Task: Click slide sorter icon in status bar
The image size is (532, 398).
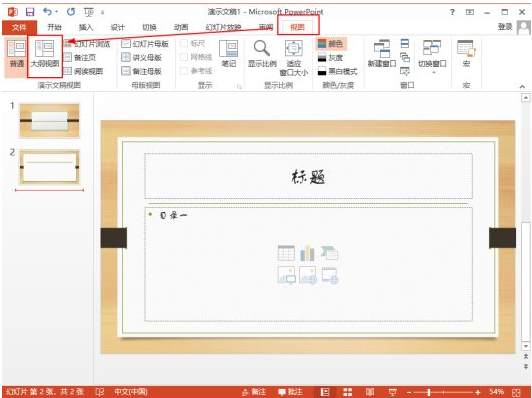Action: click(x=348, y=392)
